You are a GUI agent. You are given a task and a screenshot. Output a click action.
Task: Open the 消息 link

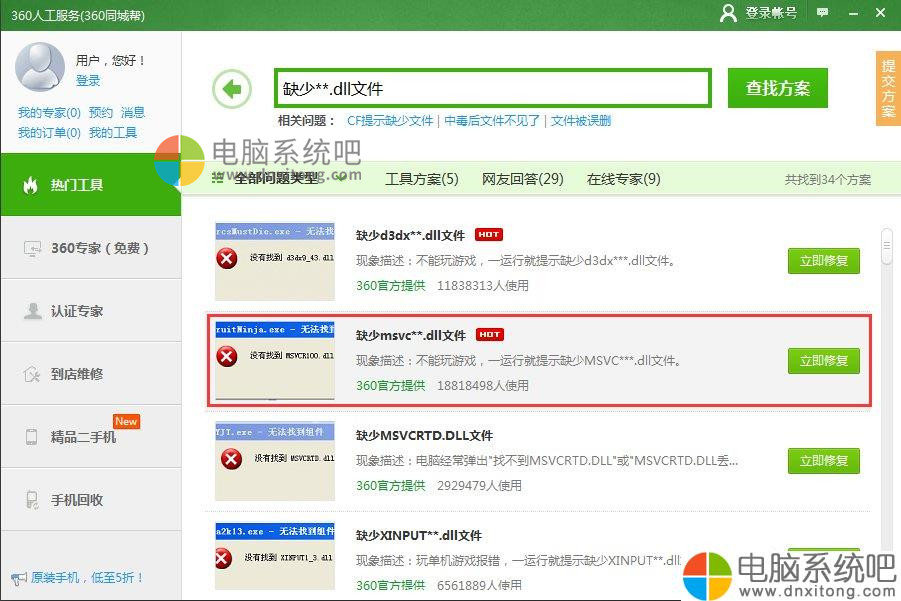(x=133, y=112)
